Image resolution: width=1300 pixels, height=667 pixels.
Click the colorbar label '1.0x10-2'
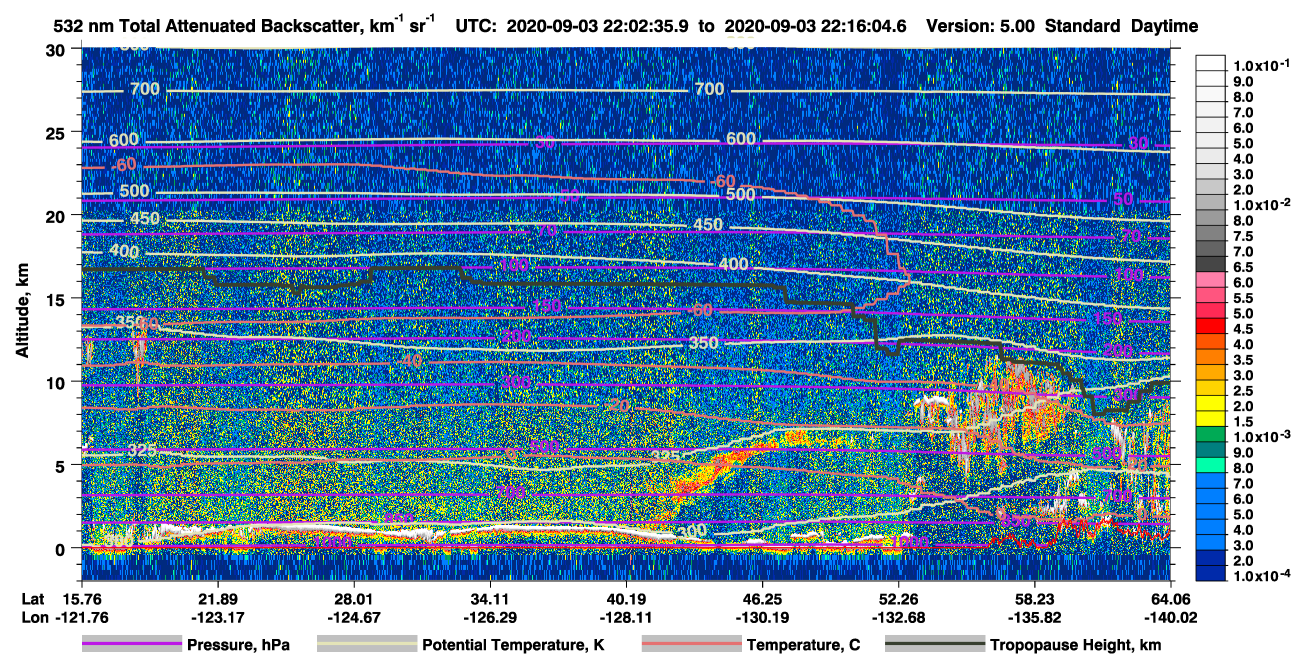[1261, 206]
